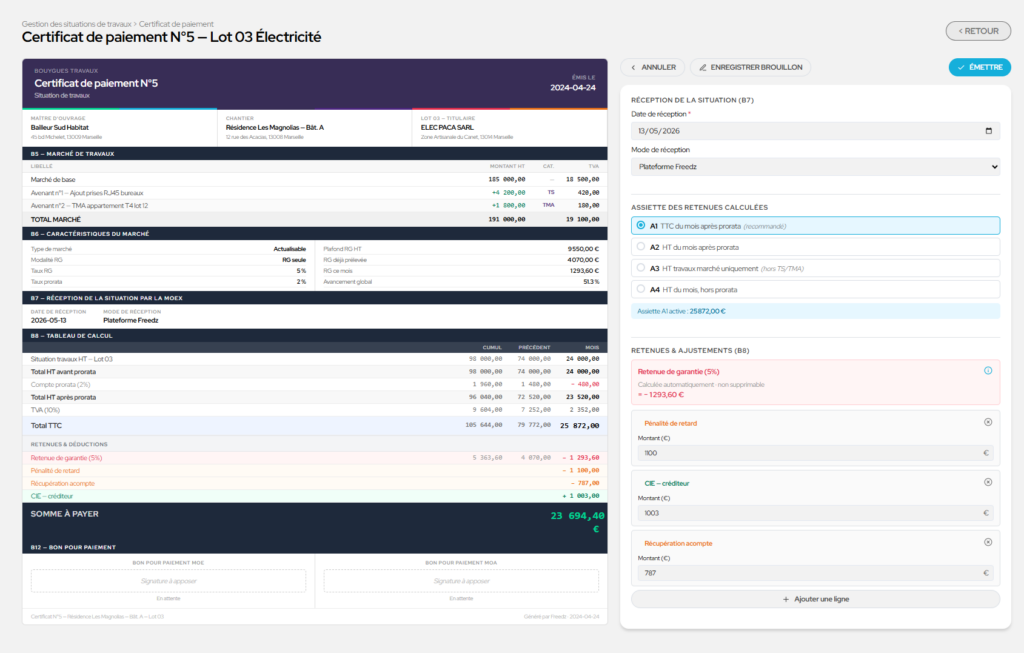Edit the Pénalité de retard amount field
The width and height of the screenshot is (1024, 653).
tap(815, 453)
